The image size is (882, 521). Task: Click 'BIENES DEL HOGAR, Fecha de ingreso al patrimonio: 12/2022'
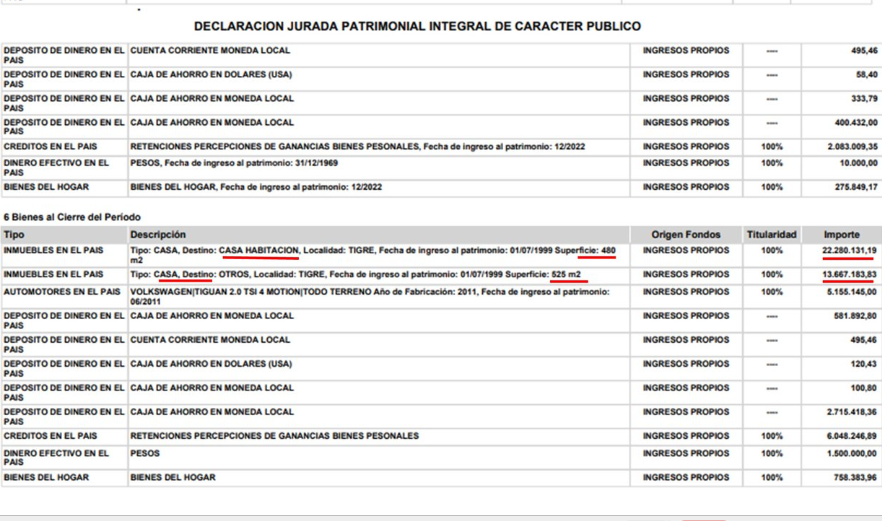(256, 187)
